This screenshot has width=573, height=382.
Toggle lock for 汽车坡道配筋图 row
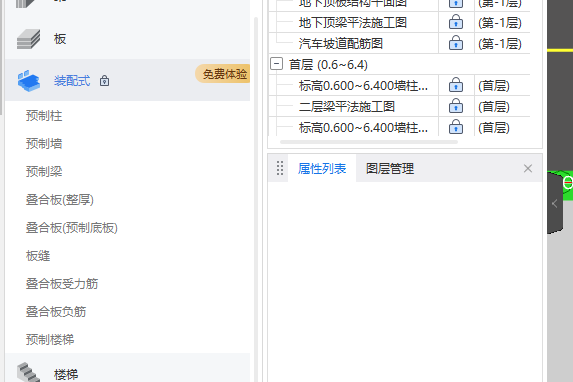(x=456, y=43)
